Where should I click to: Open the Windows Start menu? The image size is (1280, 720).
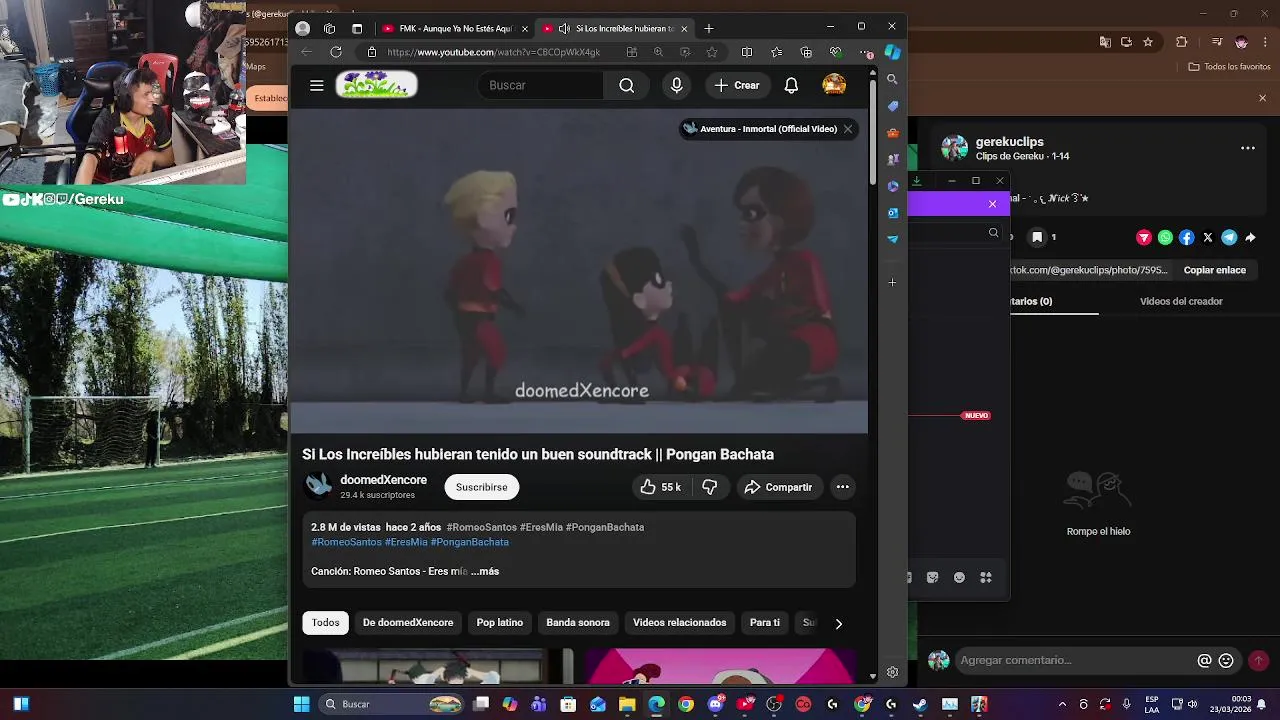pyautogui.click(x=301, y=704)
